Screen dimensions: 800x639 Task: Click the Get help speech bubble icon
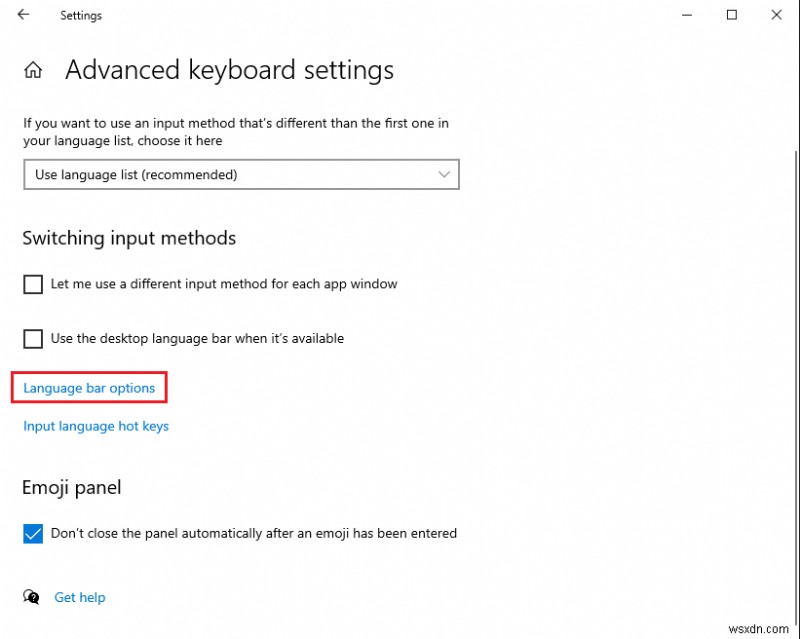pyautogui.click(x=30, y=597)
